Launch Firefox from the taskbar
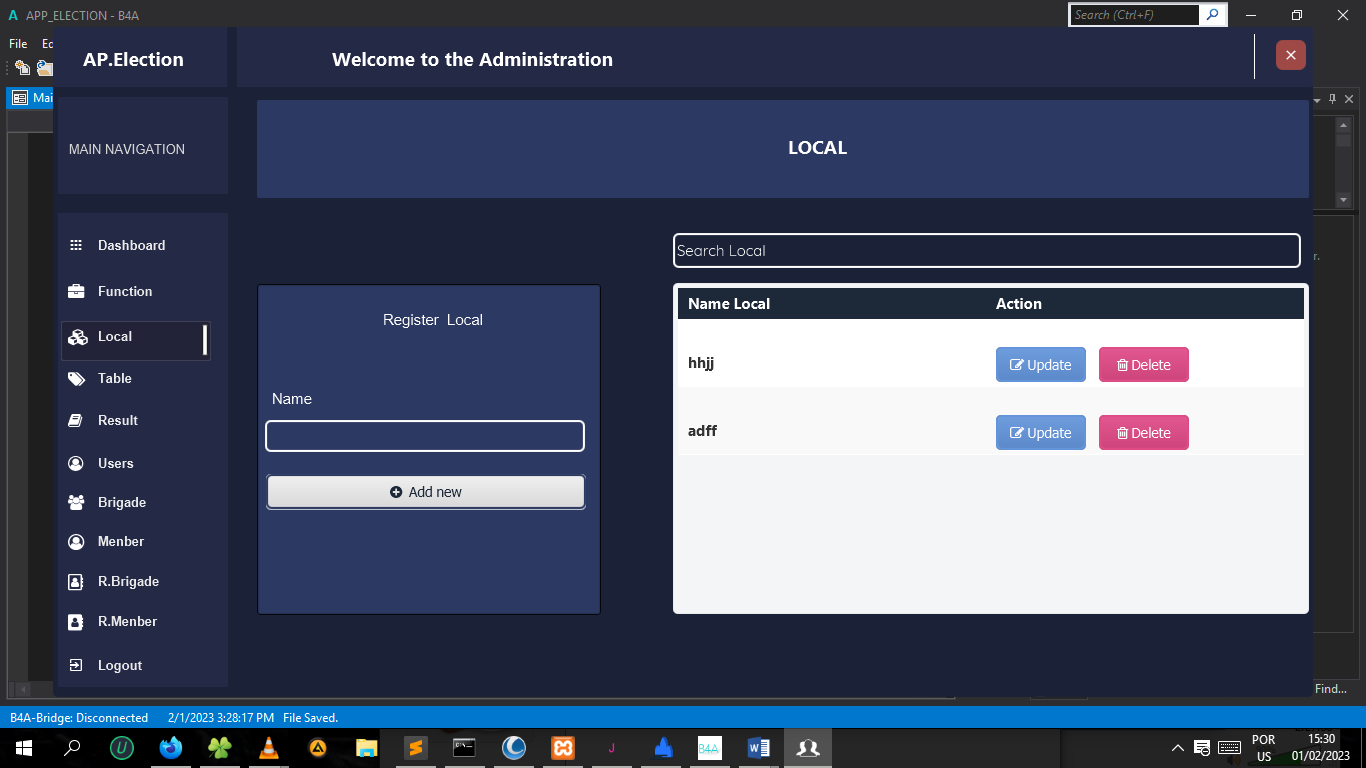 point(171,748)
